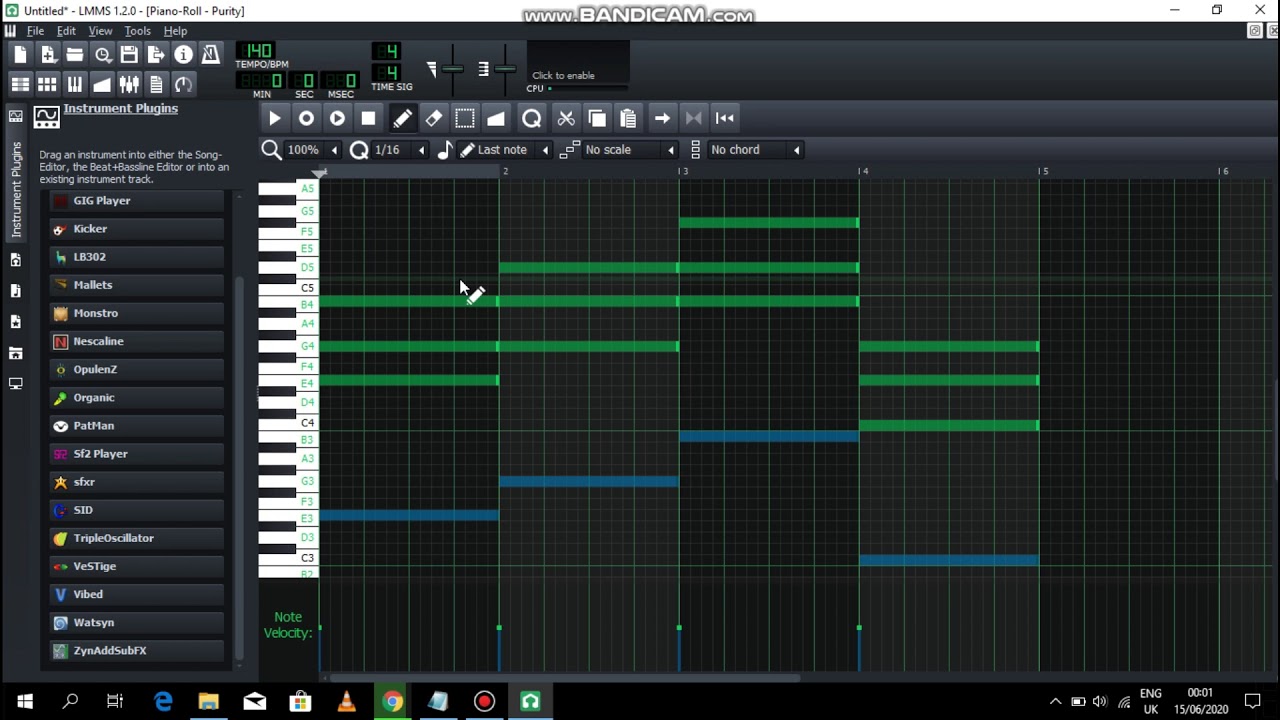Select the Erase mode tool
1280x720 pixels.
[433, 118]
